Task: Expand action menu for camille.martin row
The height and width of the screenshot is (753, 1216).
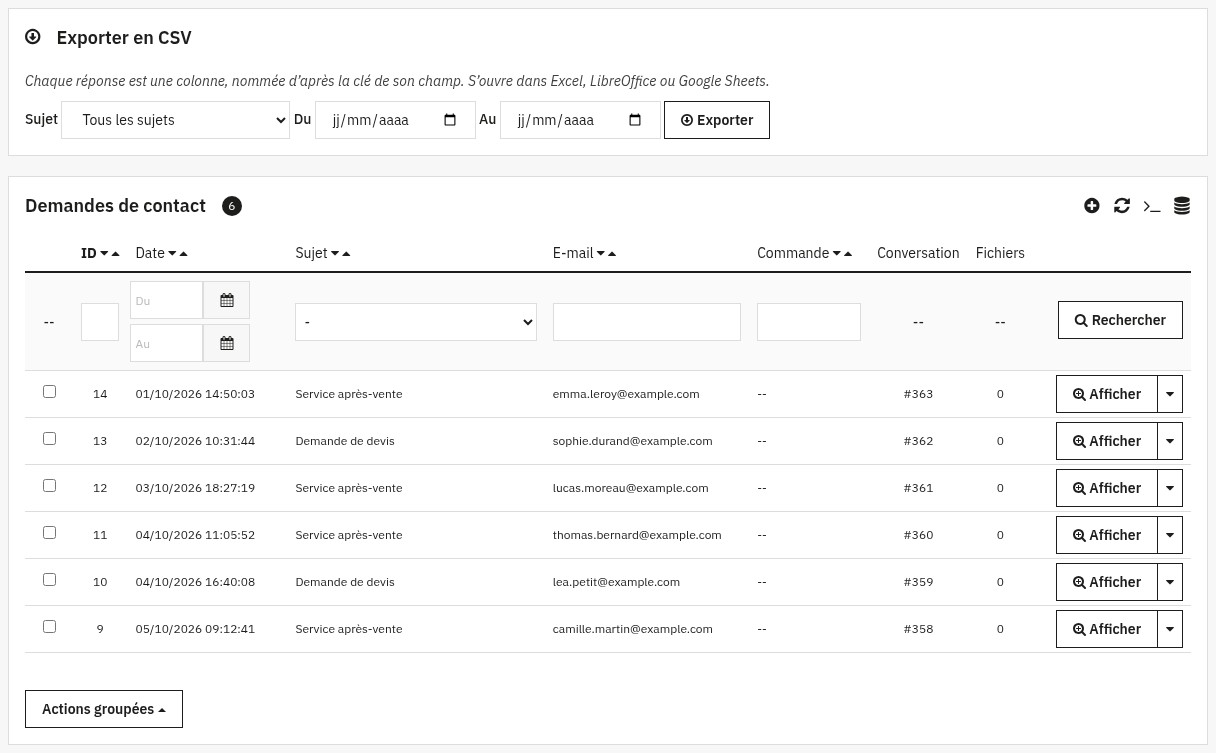Action: pyautogui.click(x=1170, y=629)
